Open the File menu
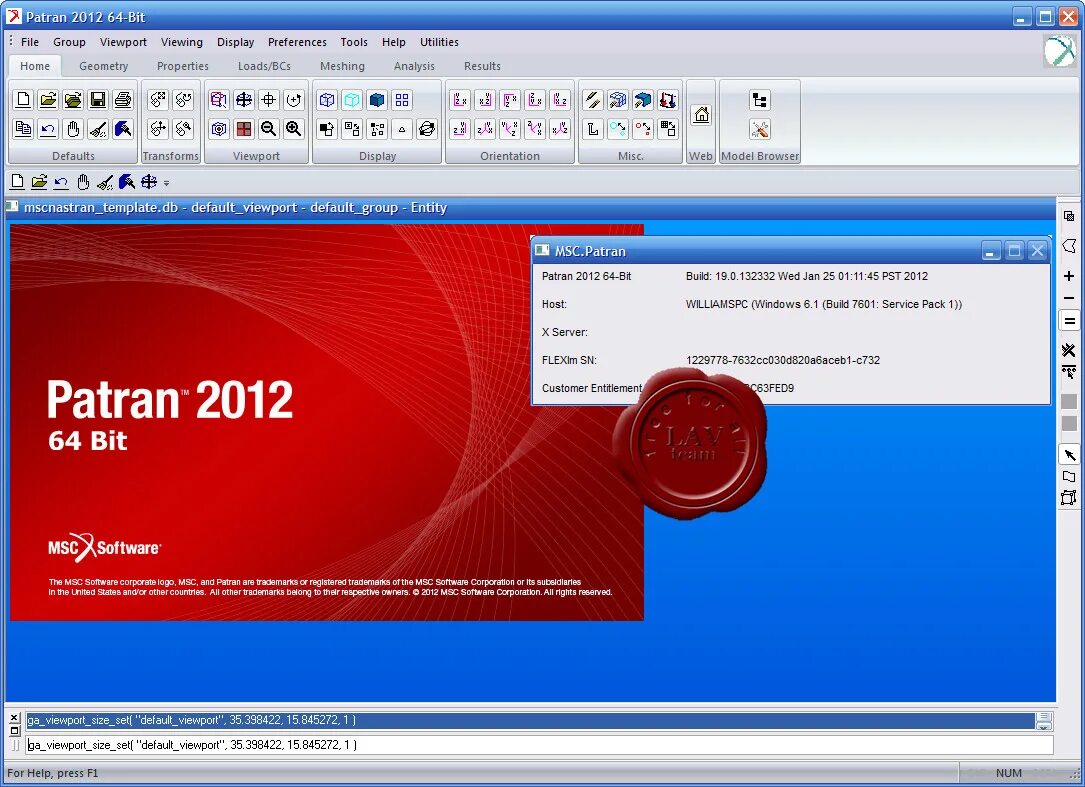 coord(30,42)
